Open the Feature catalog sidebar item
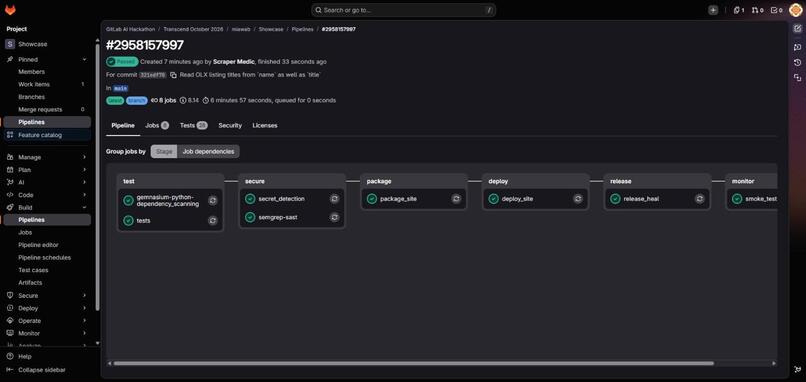Screen dimensions: 806x382 click(47, 135)
